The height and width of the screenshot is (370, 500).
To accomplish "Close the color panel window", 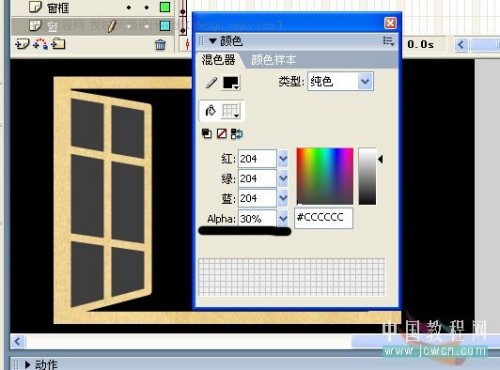I will tap(390, 23).
